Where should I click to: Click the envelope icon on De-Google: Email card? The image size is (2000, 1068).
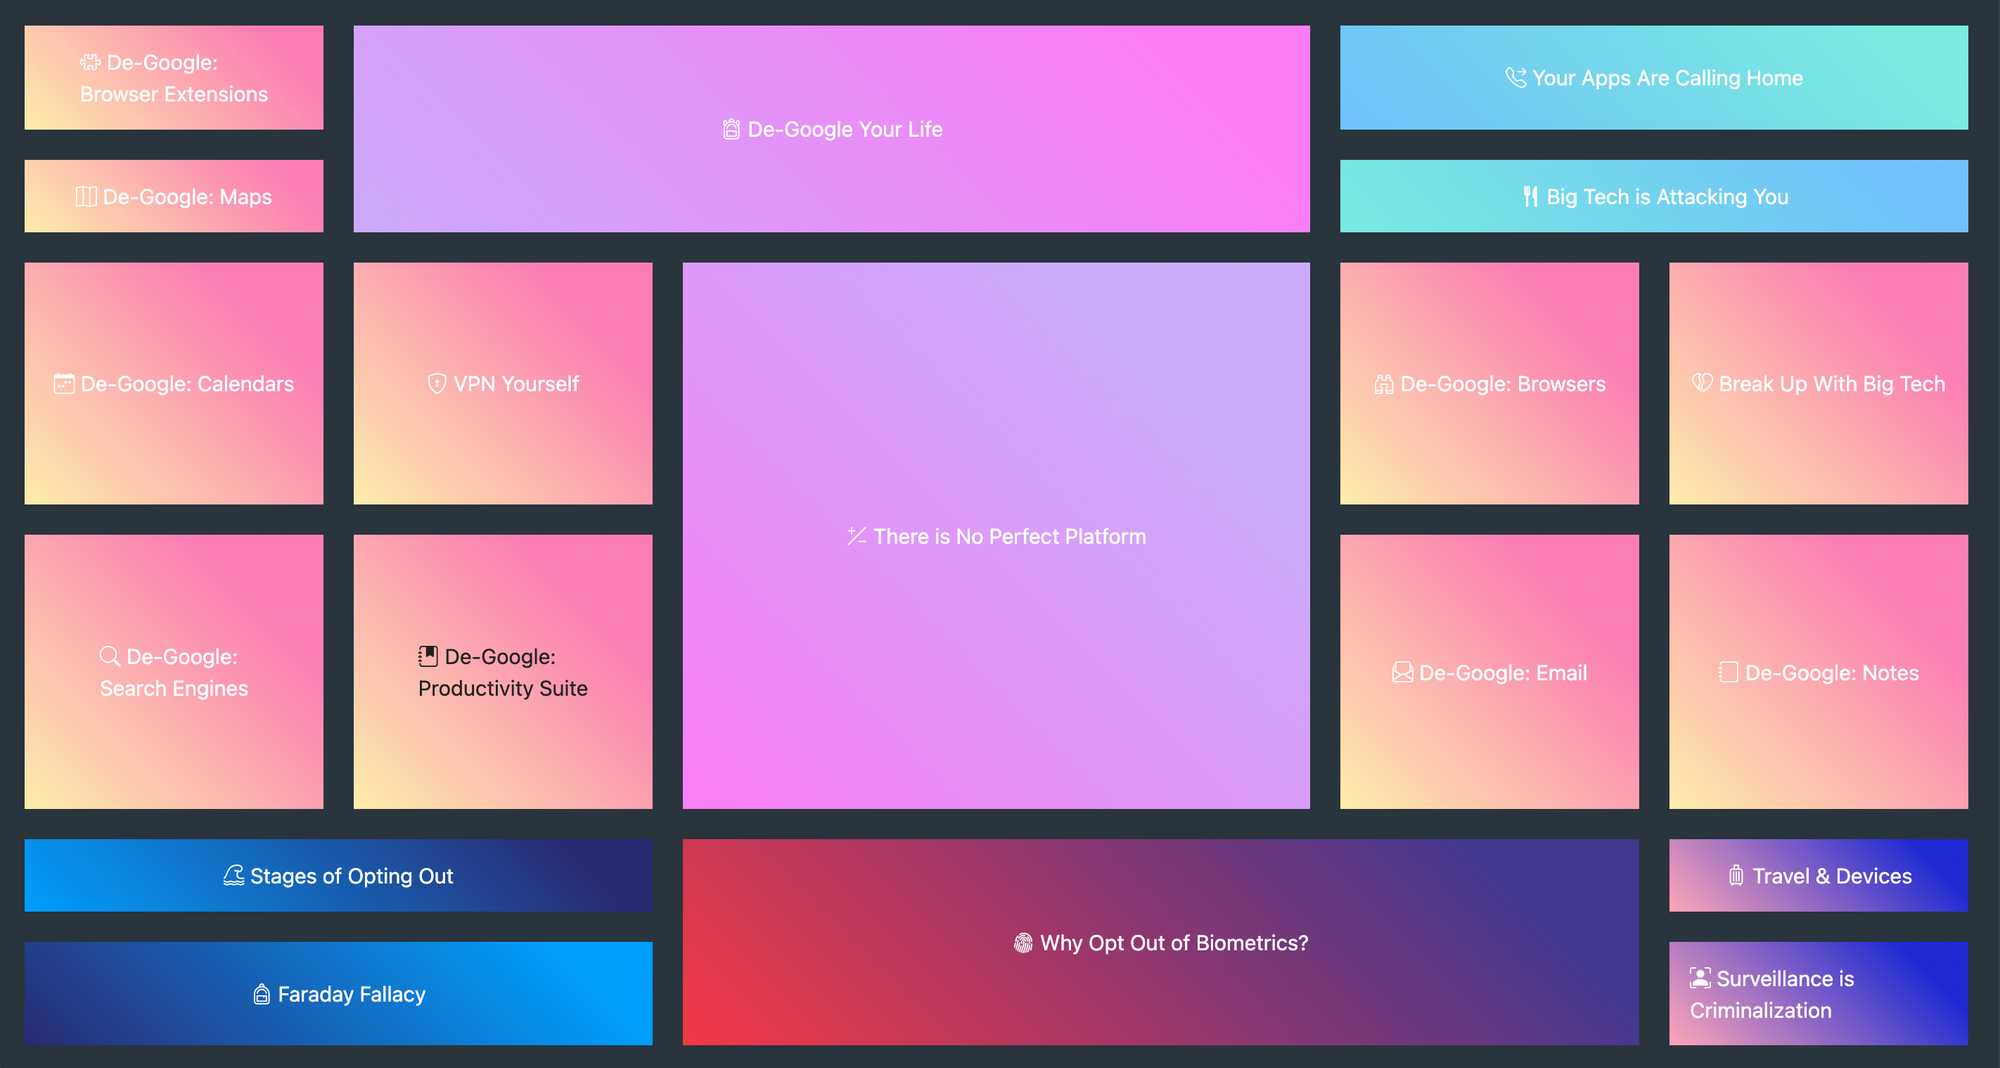tap(1405, 673)
